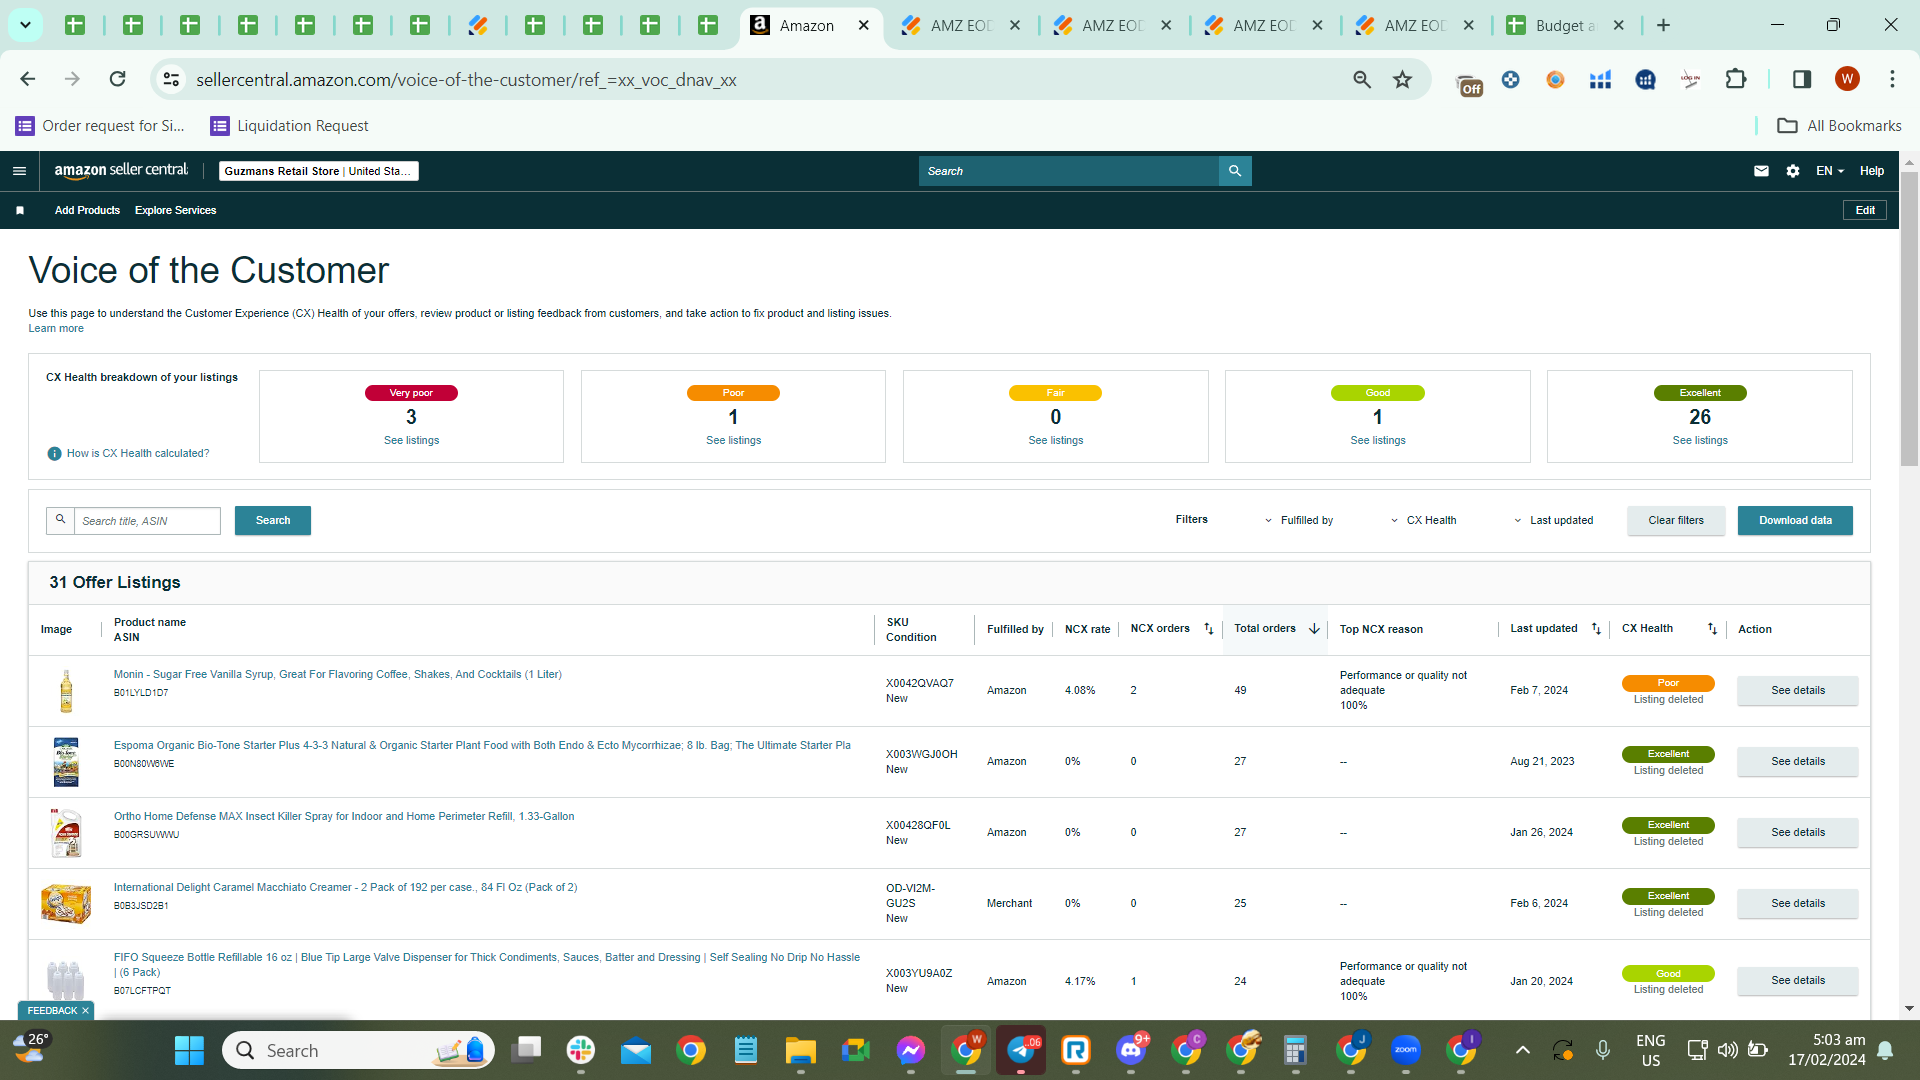This screenshot has height=1080, width=1920.
Task: View site information icon in address bar
Action: (x=172, y=79)
